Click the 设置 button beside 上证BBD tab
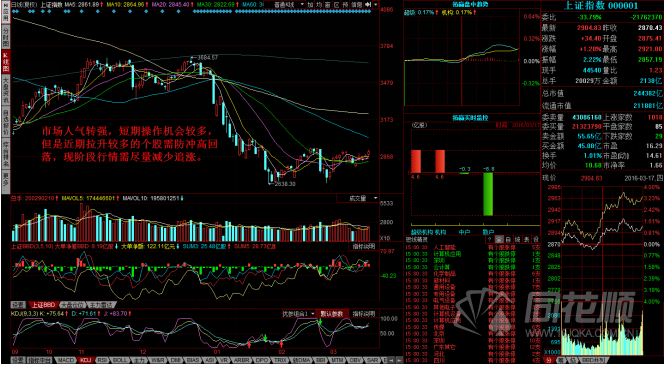The width and height of the screenshot is (664, 365). 18,304
